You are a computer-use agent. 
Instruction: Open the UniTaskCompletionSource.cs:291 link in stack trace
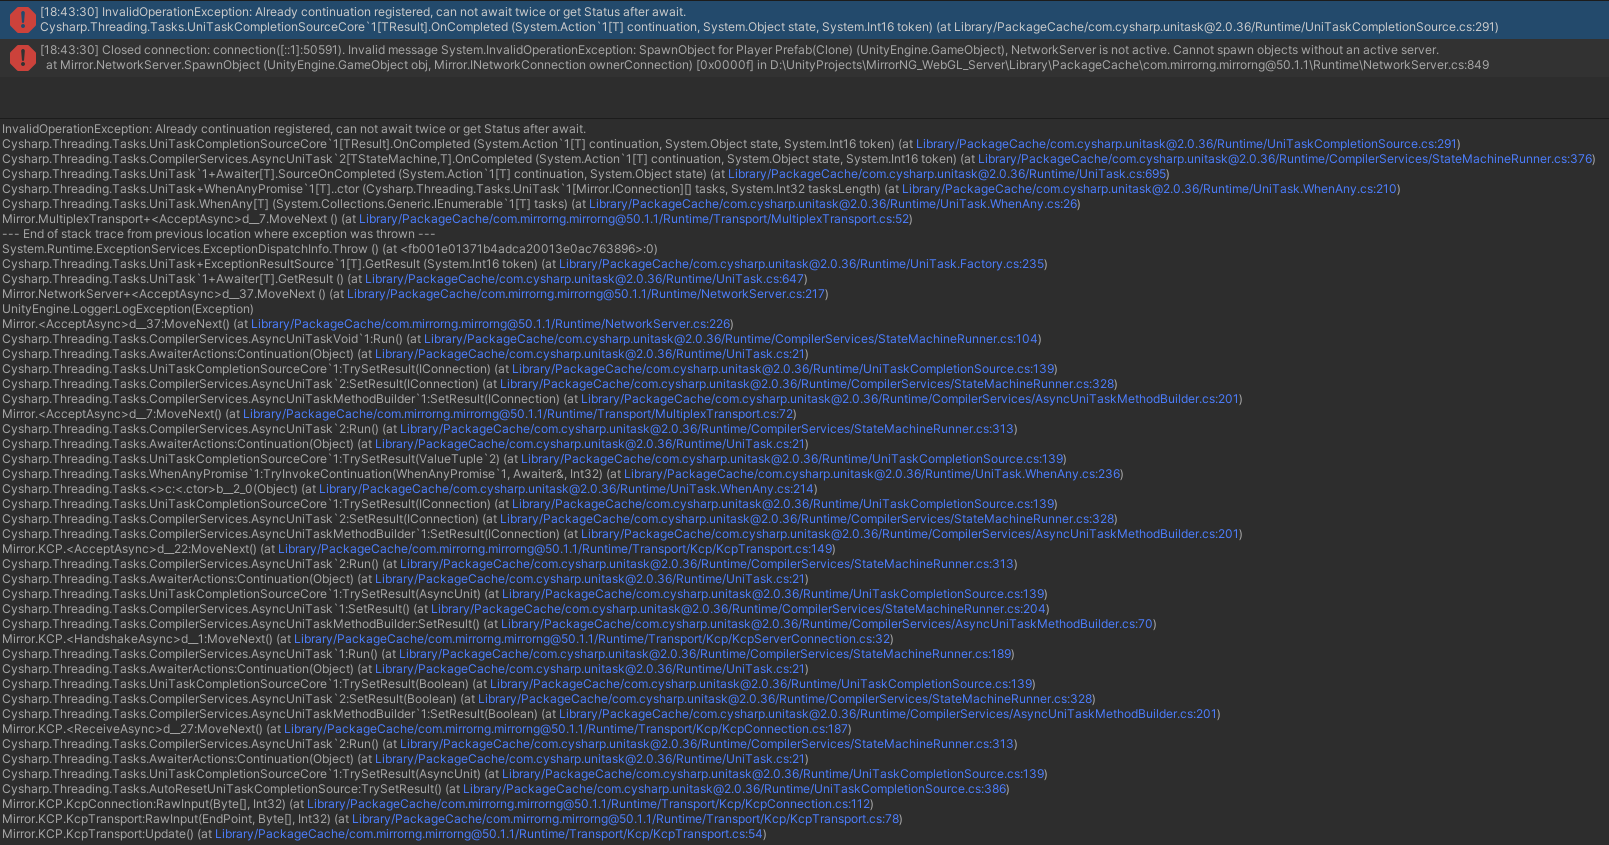click(x=1187, y=144)
